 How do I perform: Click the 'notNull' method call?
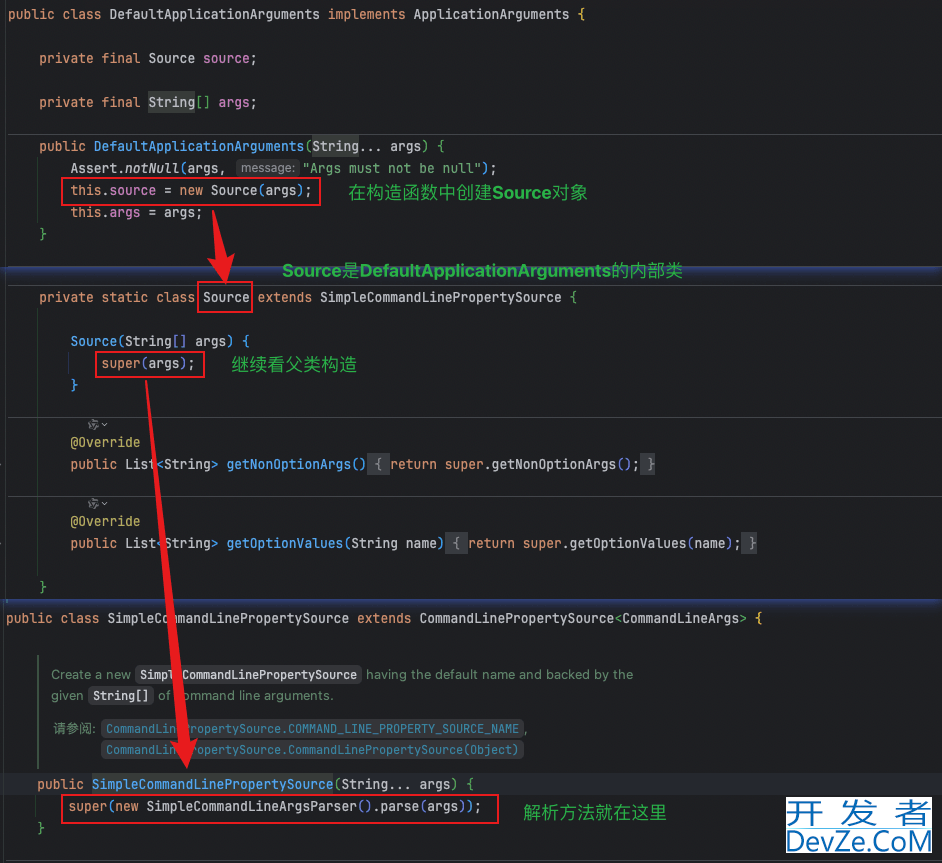pos(152,168)
